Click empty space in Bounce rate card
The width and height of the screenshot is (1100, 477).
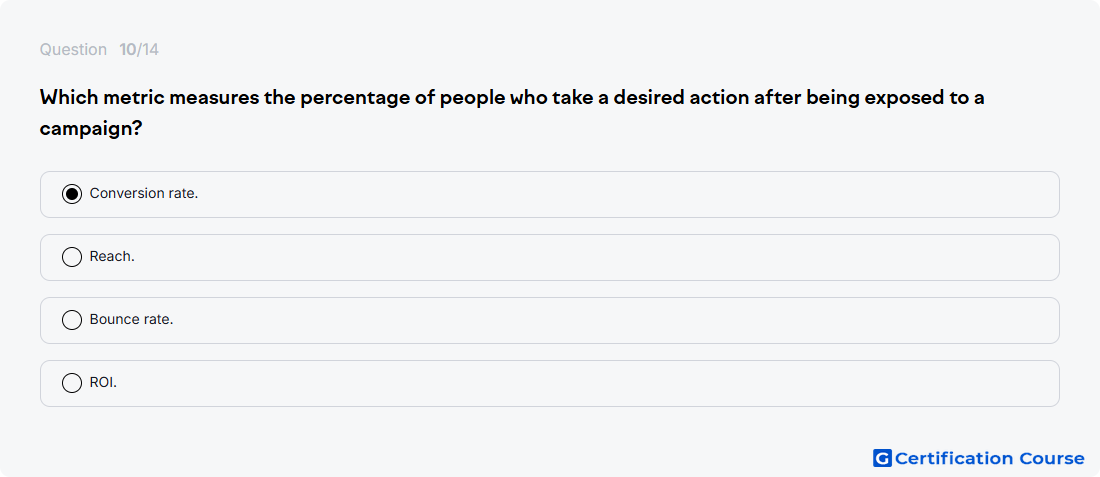pos(631,321)
